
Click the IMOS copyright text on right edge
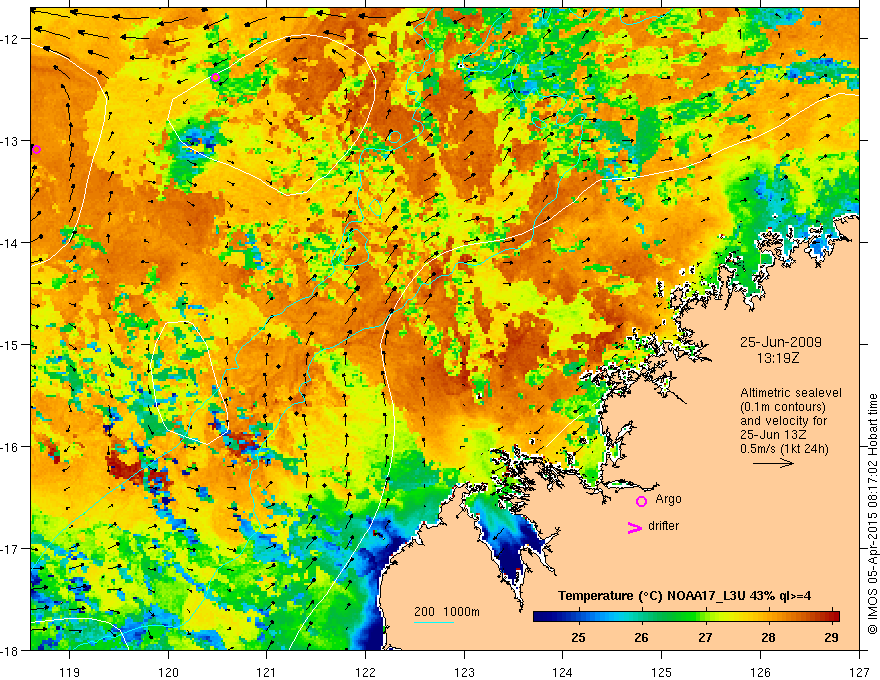(872, 513)
